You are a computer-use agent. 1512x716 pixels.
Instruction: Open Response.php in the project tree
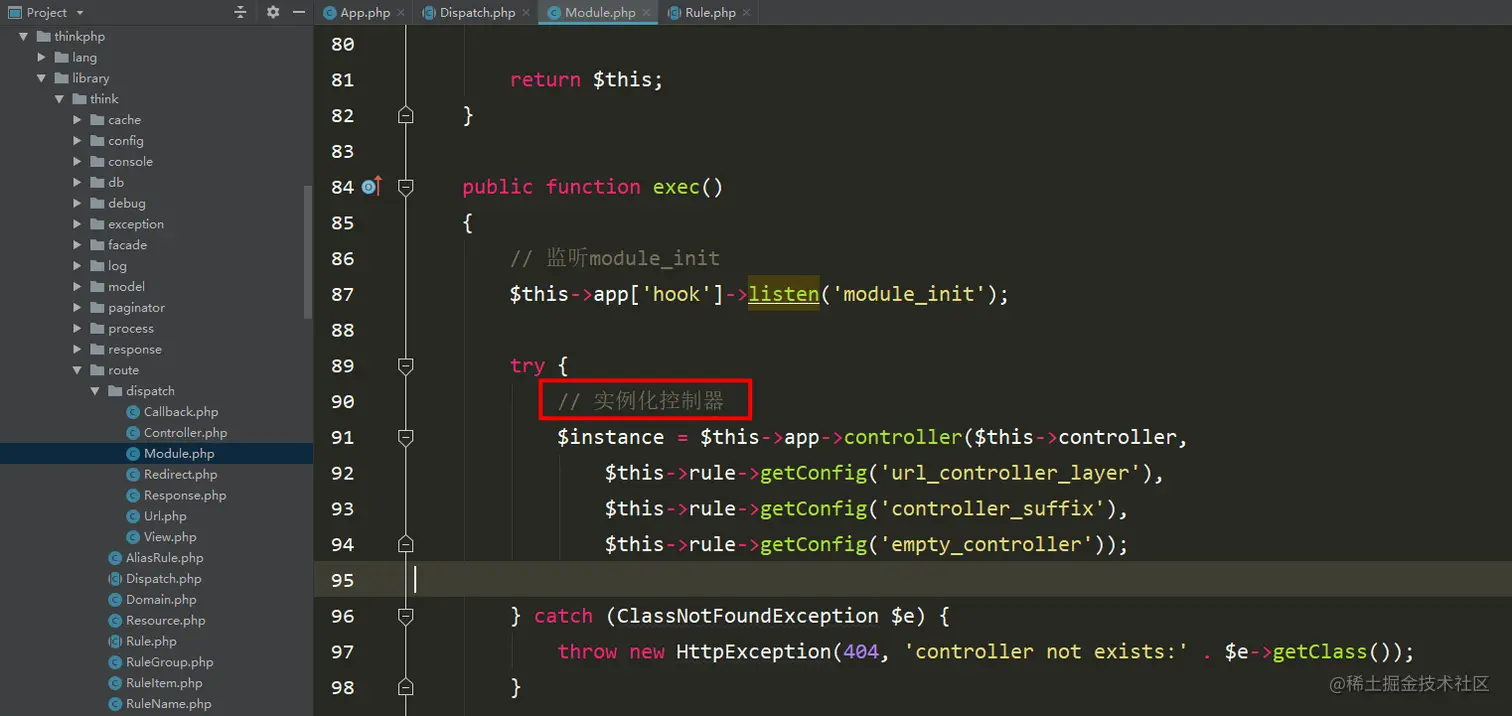click(176, 495)
